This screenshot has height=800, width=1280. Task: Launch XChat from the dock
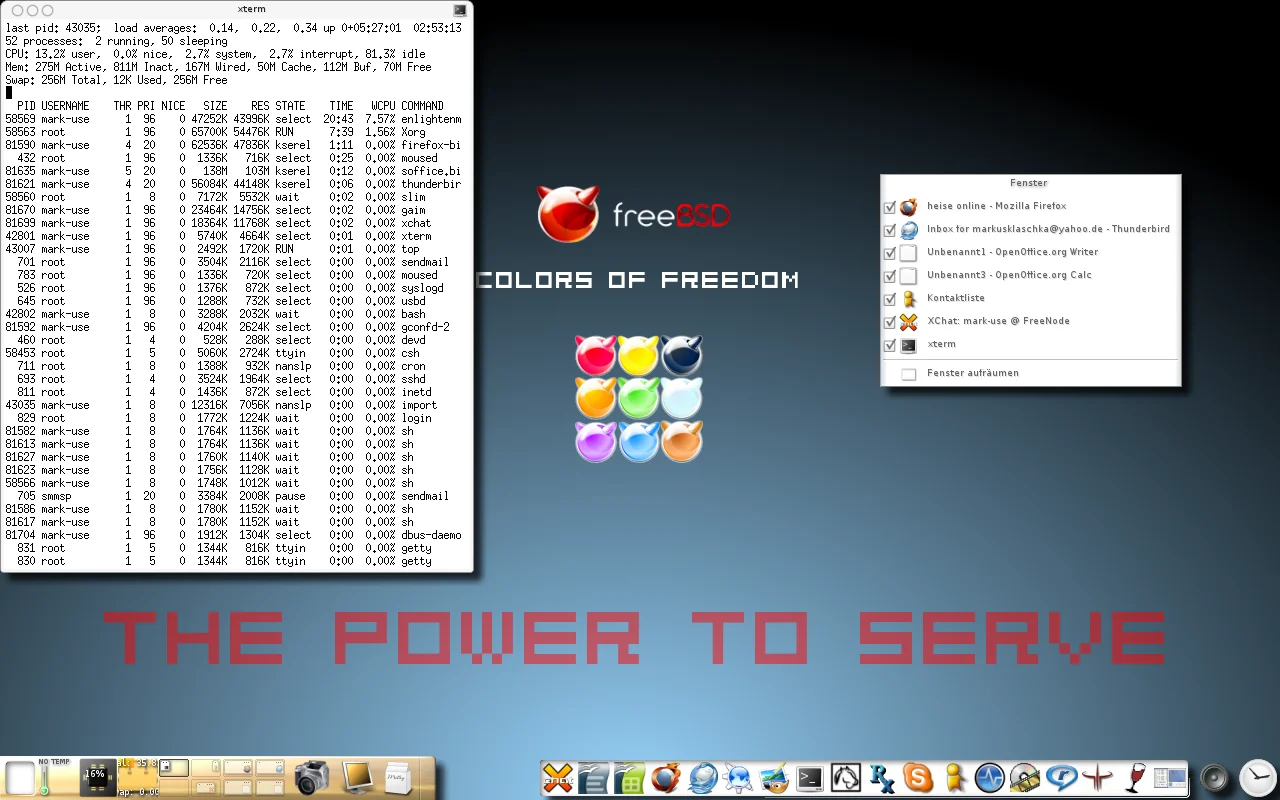(559, 777)
